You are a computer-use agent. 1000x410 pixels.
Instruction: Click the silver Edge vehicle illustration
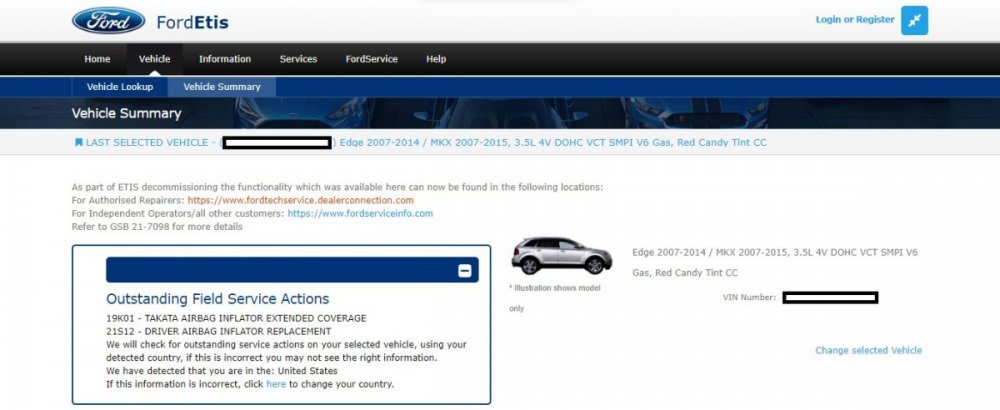(x=561, y=257)
